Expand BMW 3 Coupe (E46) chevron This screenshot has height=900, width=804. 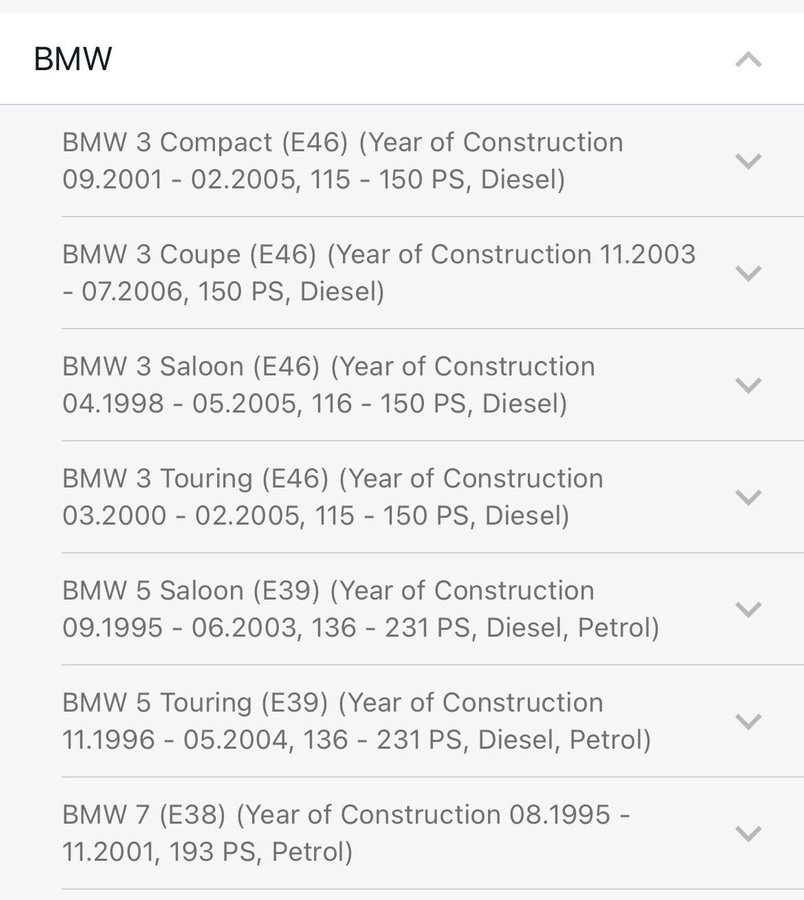click(748, 273)
